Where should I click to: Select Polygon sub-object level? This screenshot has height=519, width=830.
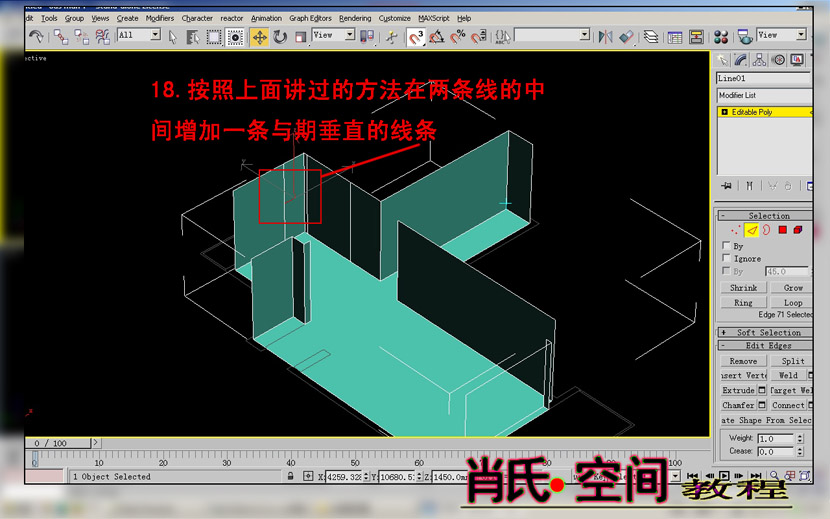tap(782, 230)
